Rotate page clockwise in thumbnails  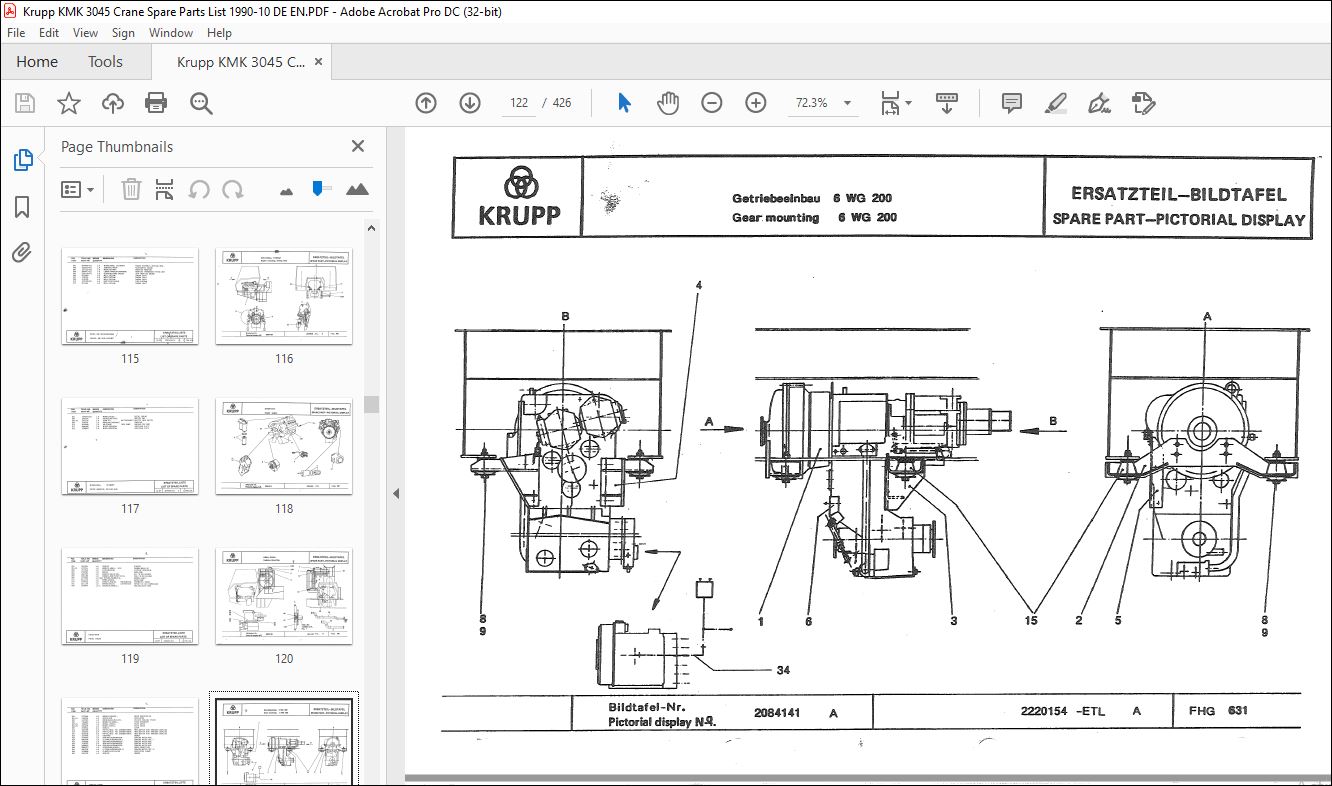click(233, 189)
